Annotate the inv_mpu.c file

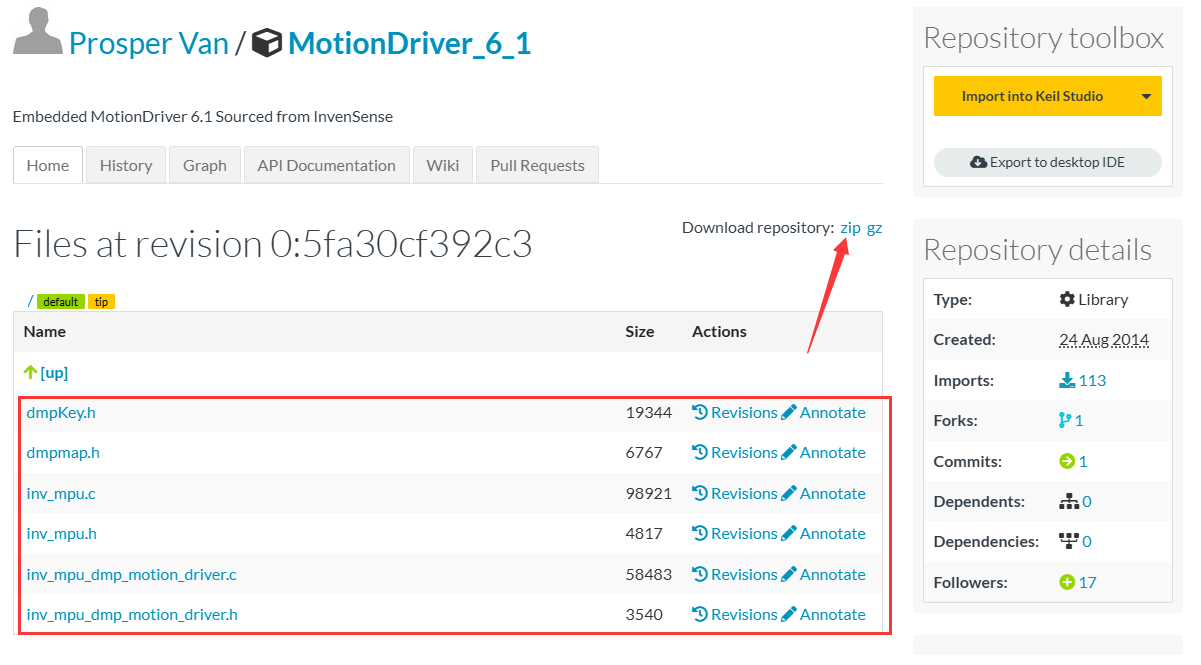coord(823,493)
